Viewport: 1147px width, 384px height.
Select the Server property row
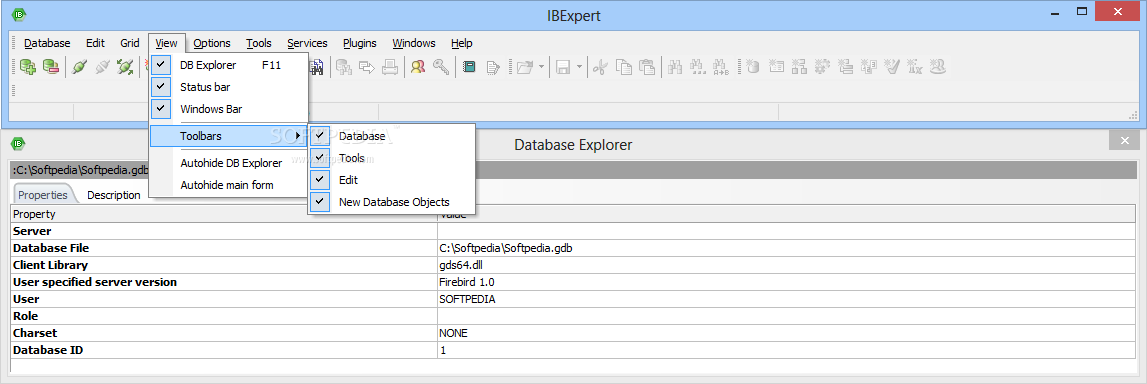pyautogui.click(x=574, y=231)
